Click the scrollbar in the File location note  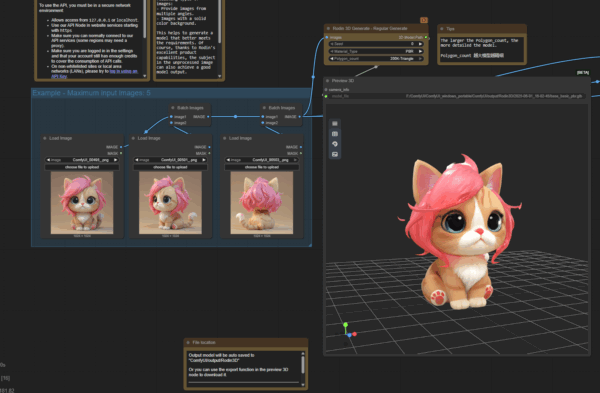pos(303,365)
